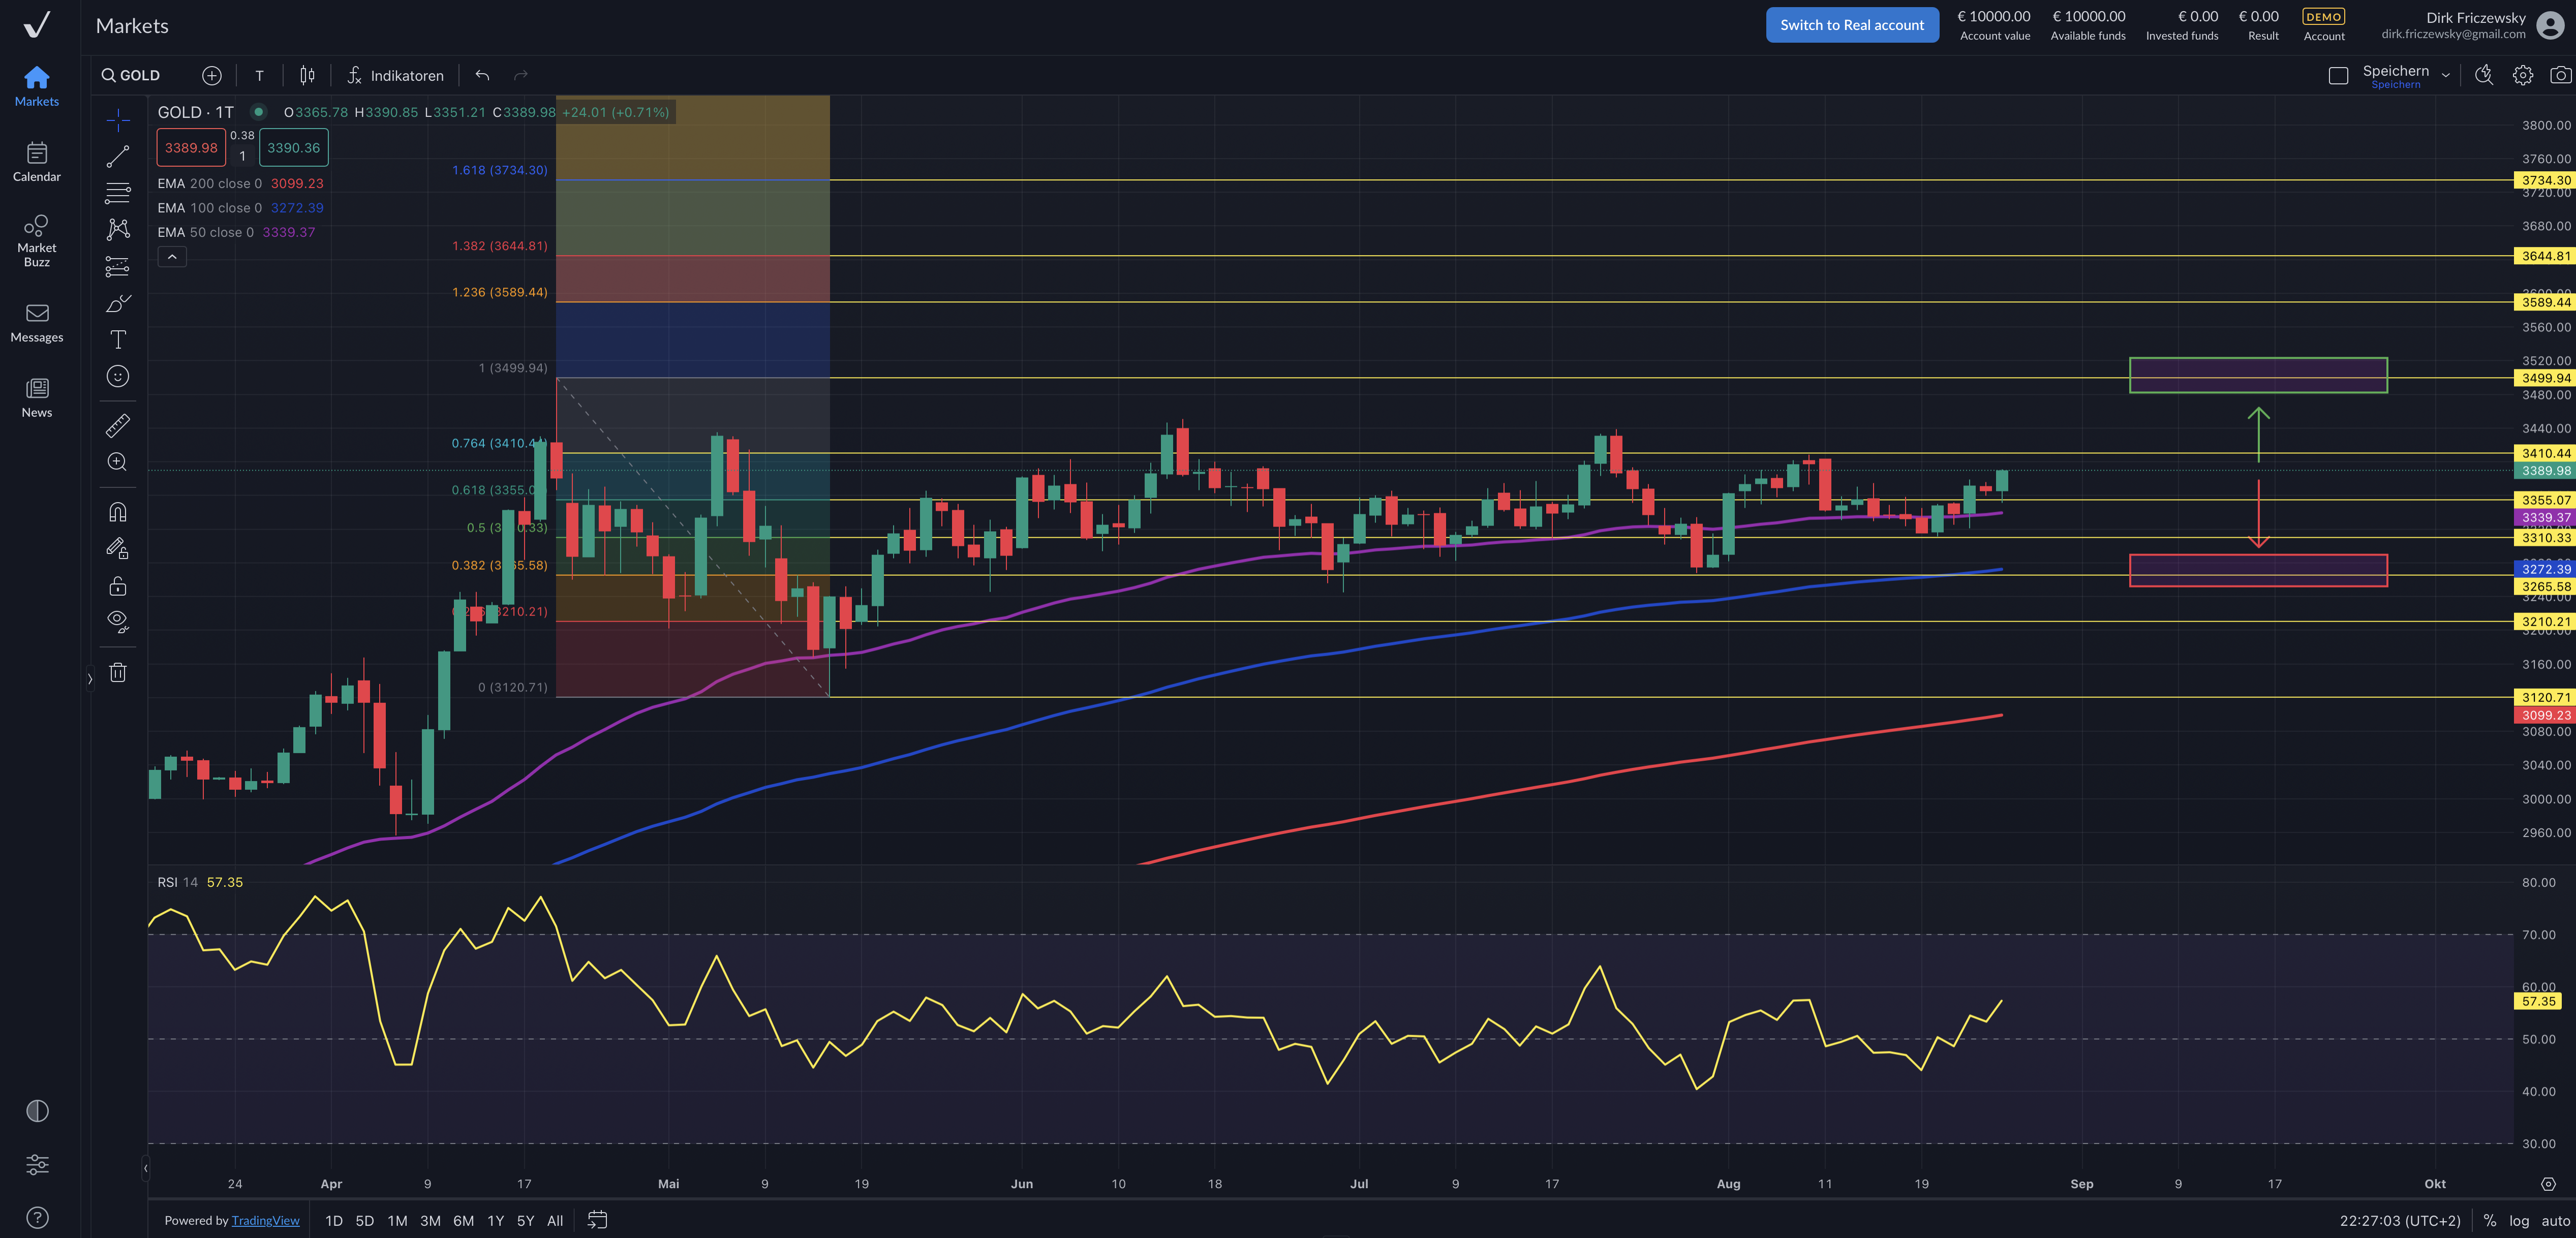Follow the TradingView link

click(x=265, y=1221)
